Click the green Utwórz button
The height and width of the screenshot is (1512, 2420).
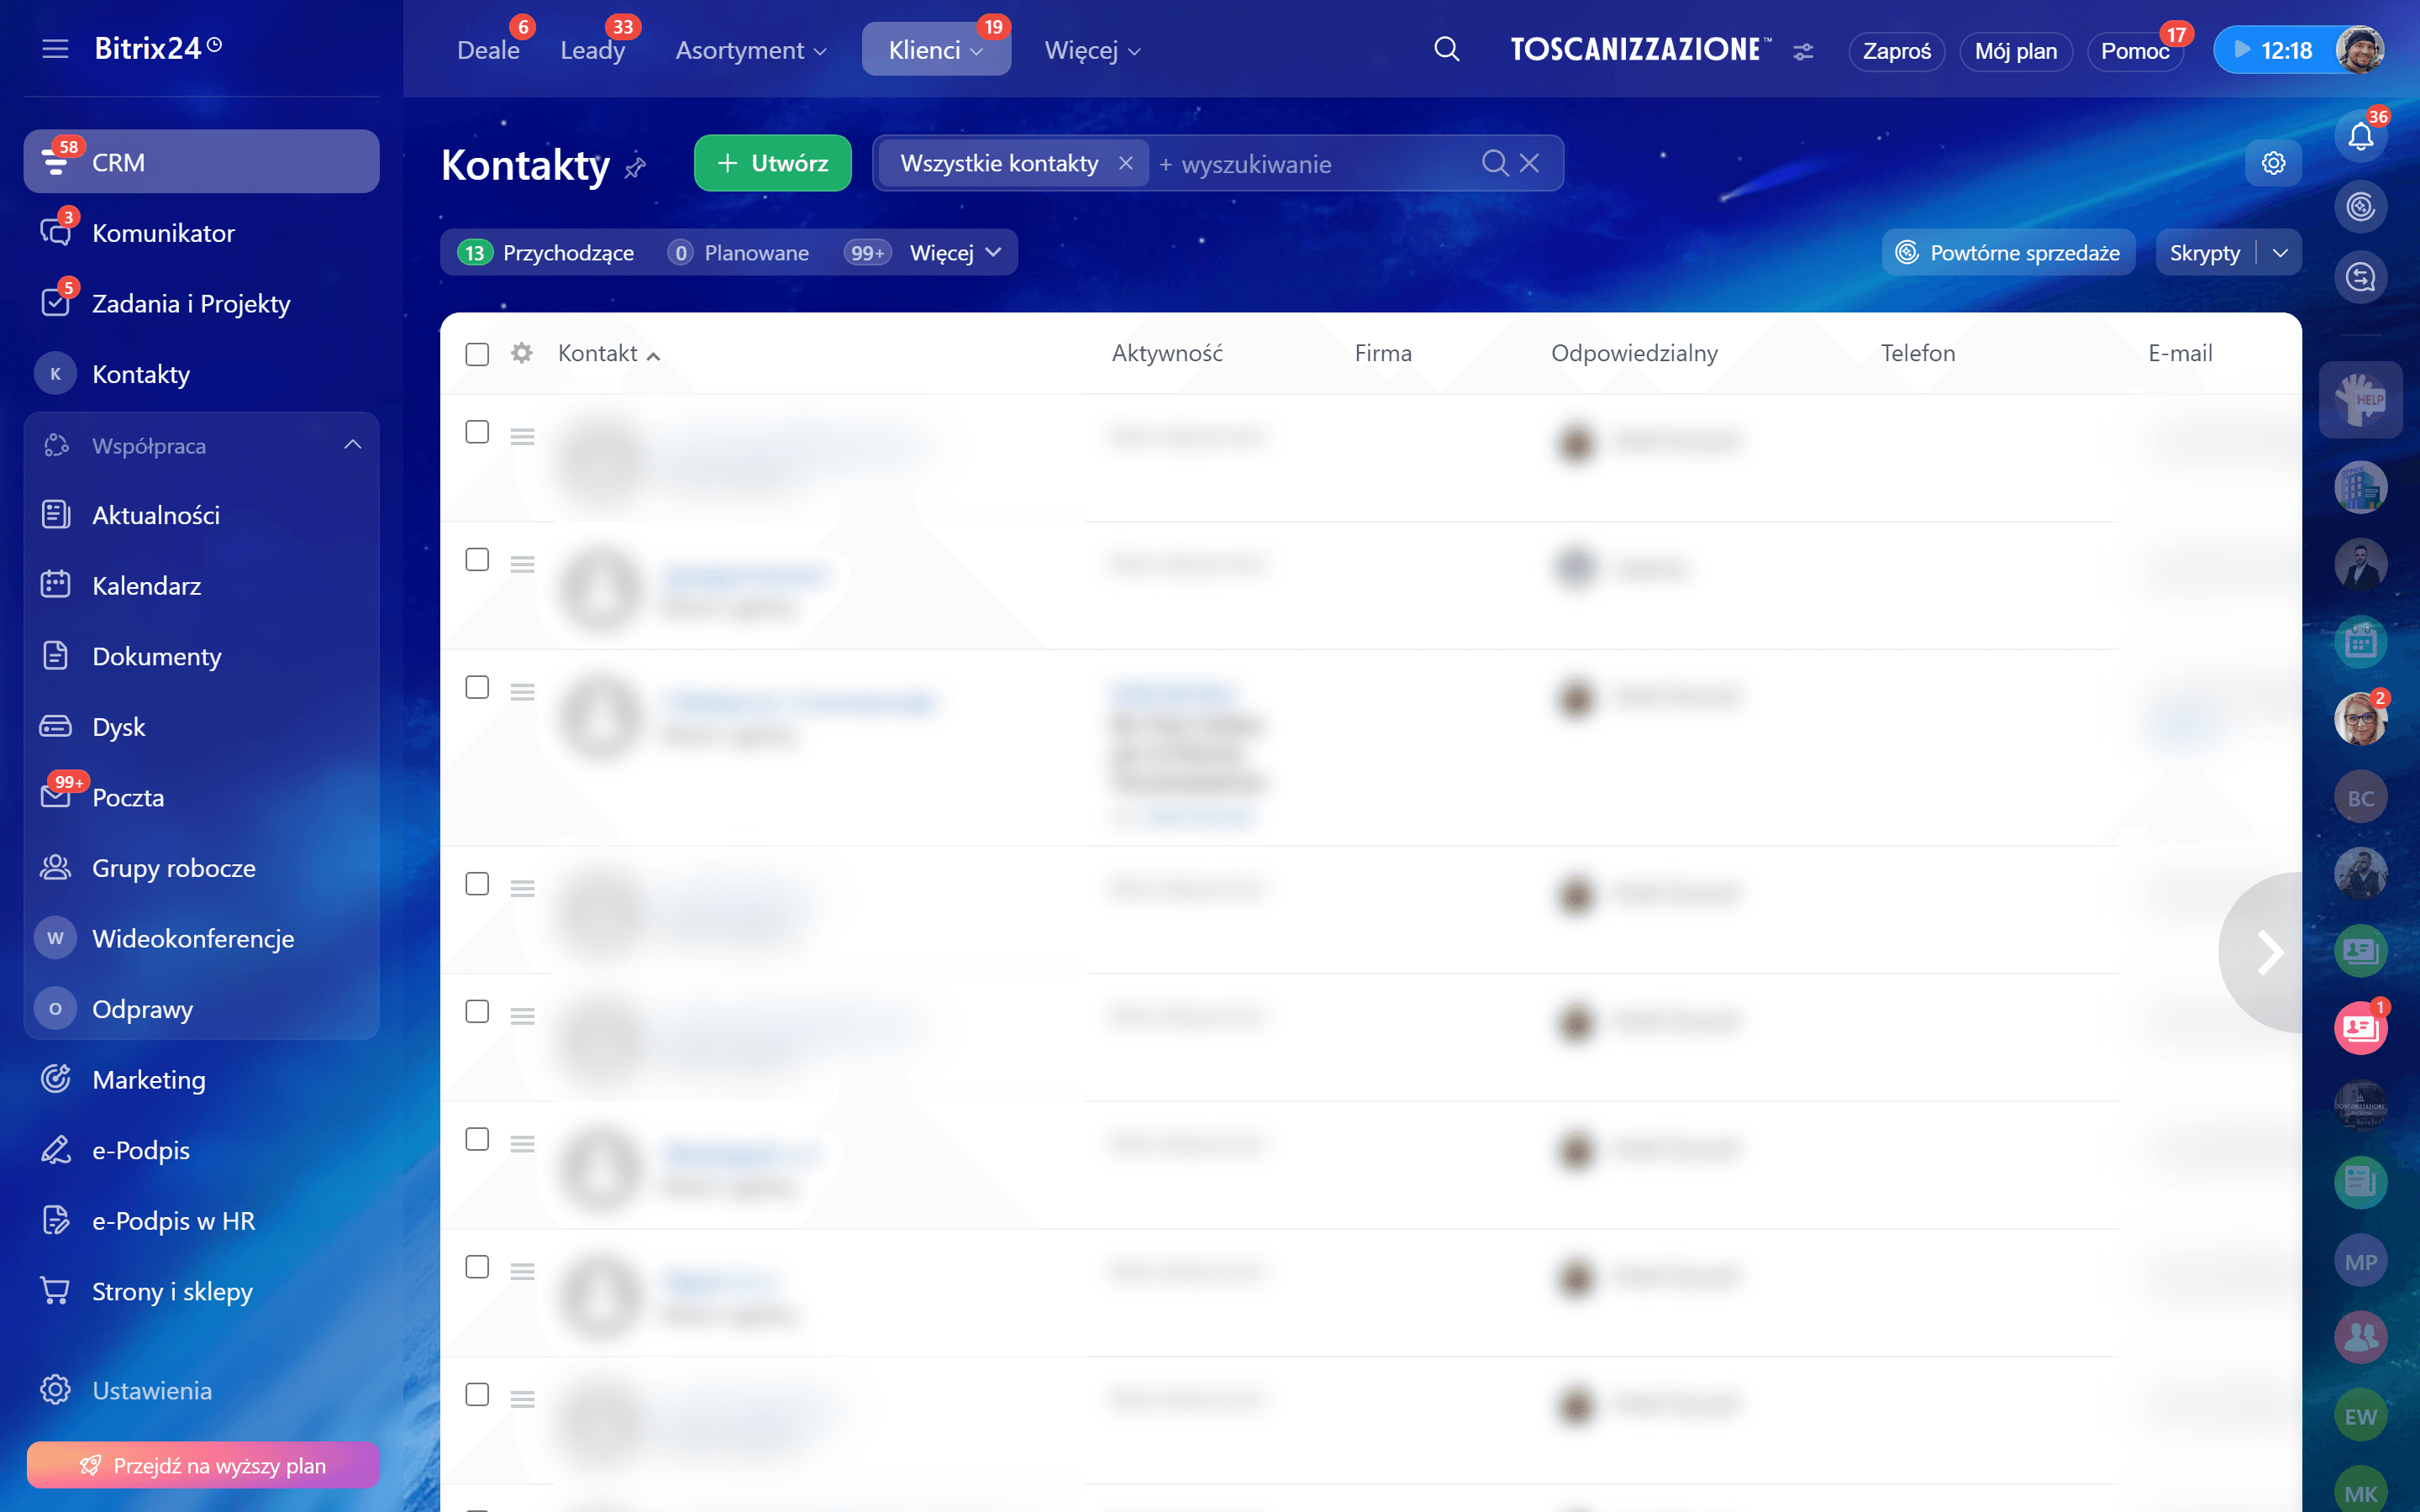pos(772,163)
